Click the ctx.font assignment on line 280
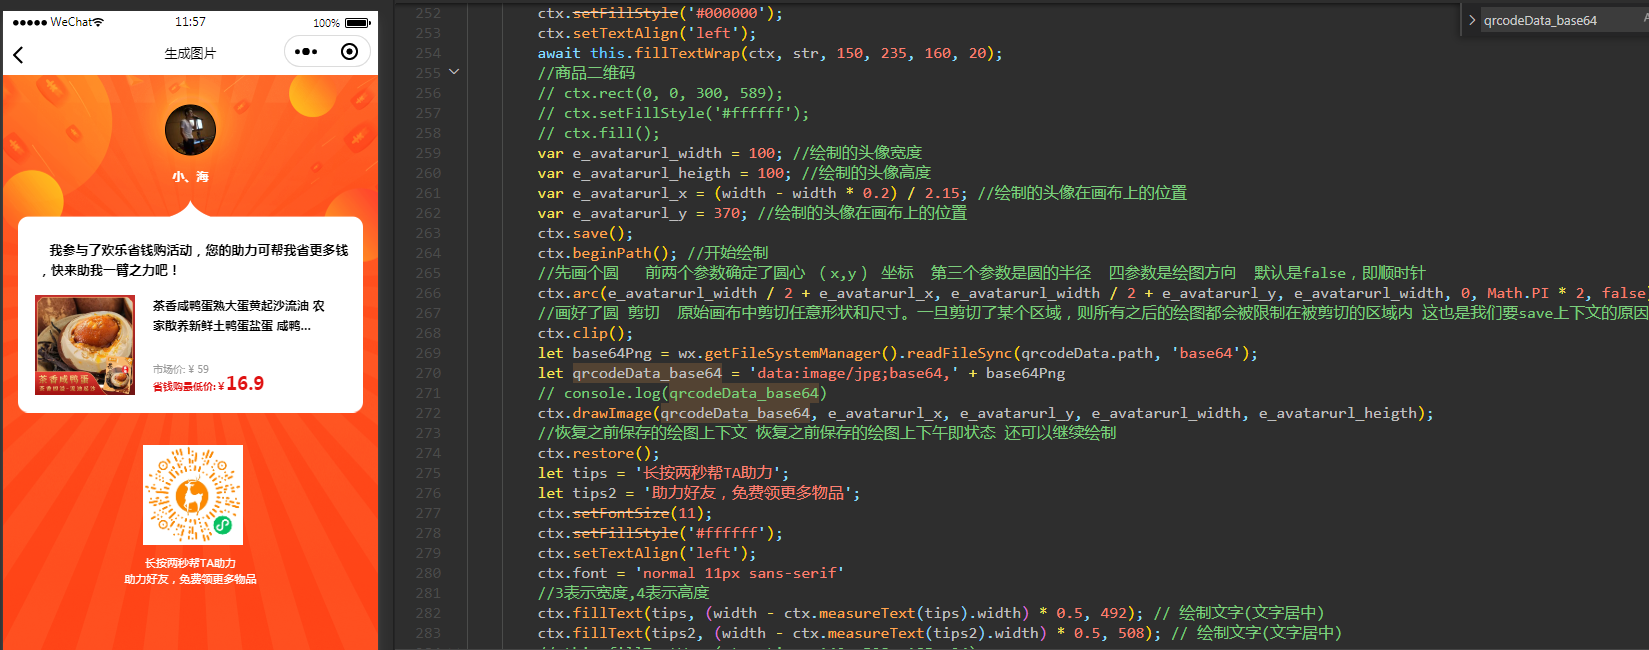 691,573
